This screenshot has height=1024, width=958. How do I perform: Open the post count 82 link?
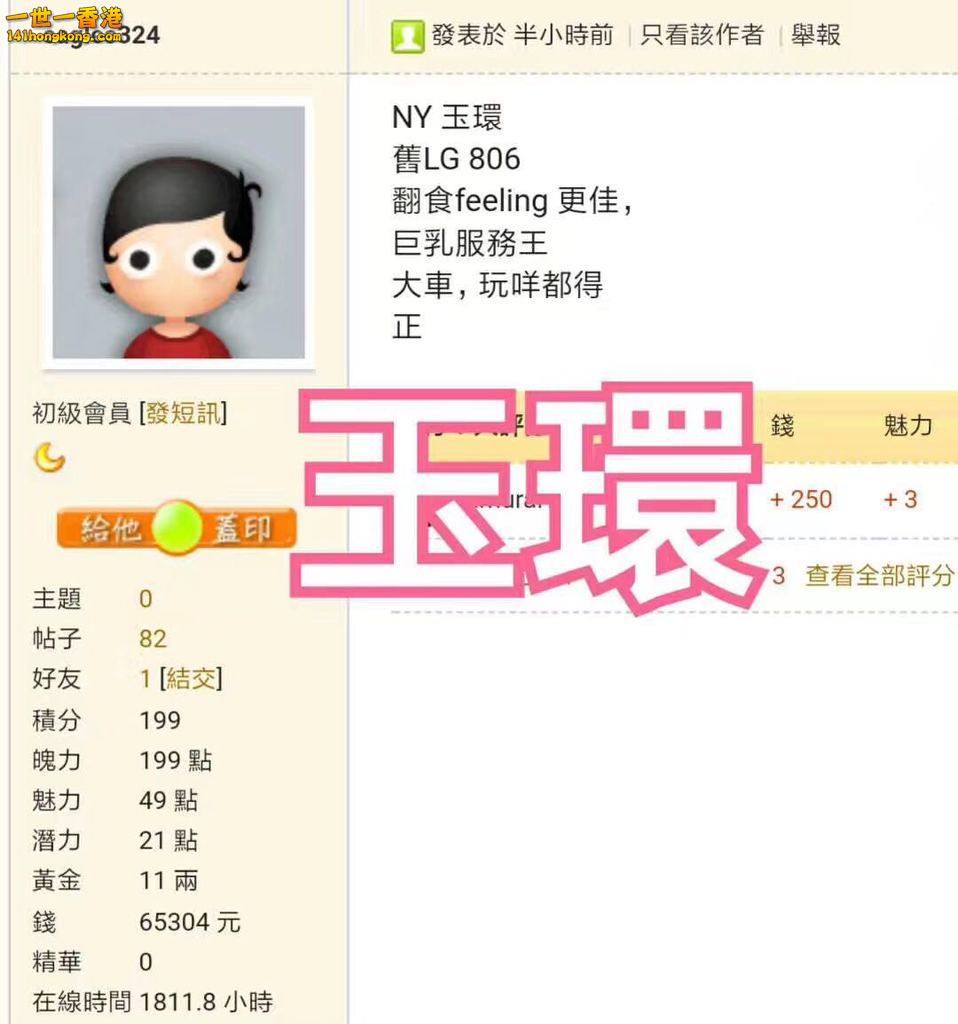(x=153, y=639)
